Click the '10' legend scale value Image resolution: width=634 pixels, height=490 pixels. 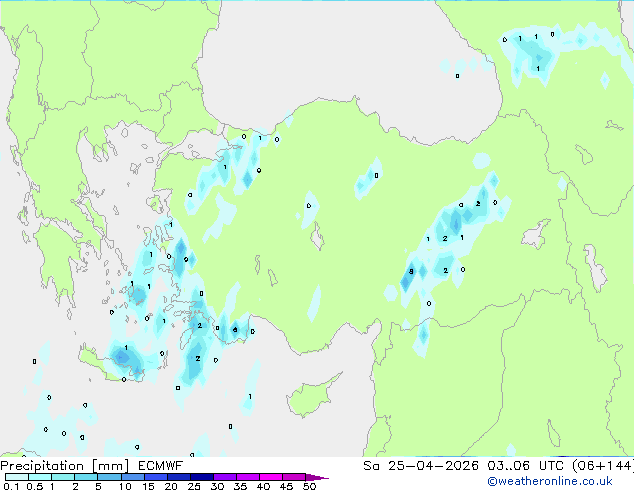[125, 486]
